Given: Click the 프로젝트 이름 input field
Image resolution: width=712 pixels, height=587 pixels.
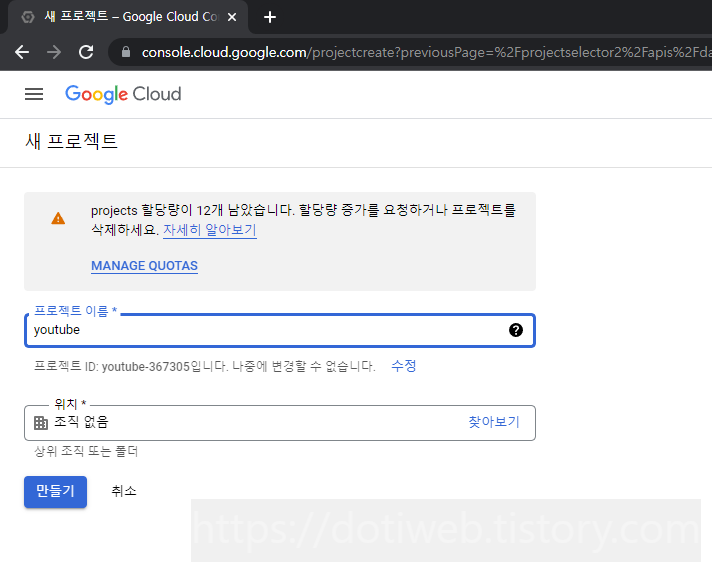Looking at the screenshot, I should (x=280, y=330).
